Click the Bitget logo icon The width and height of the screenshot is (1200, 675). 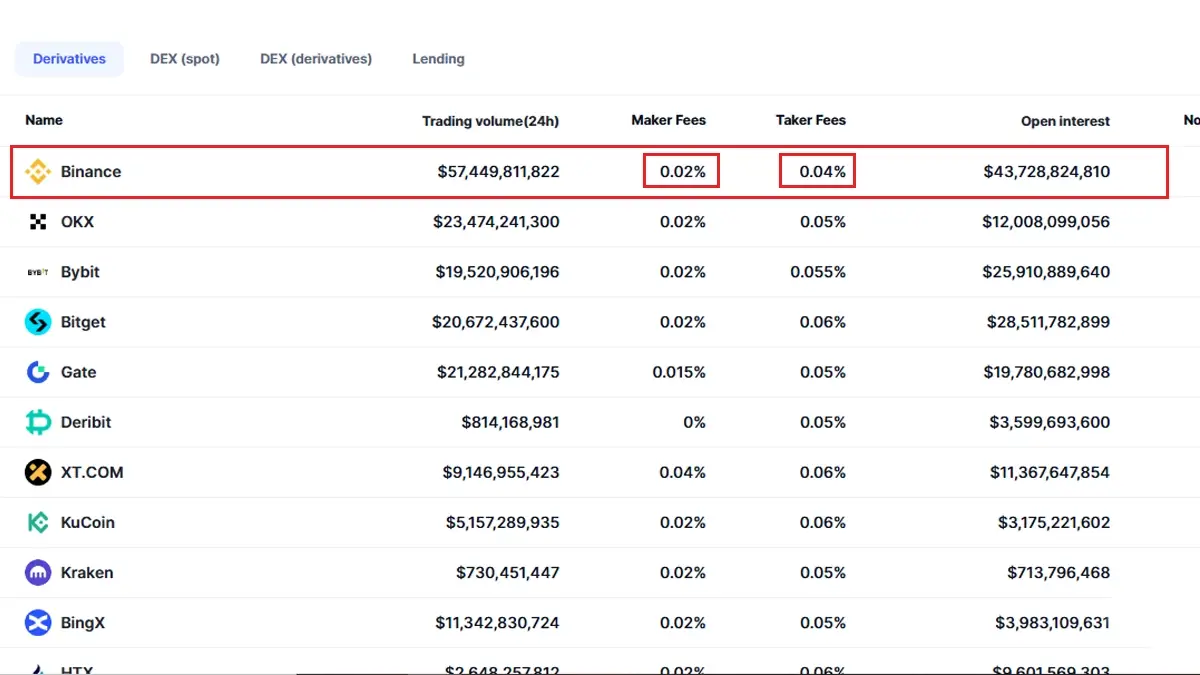point(38,322)
